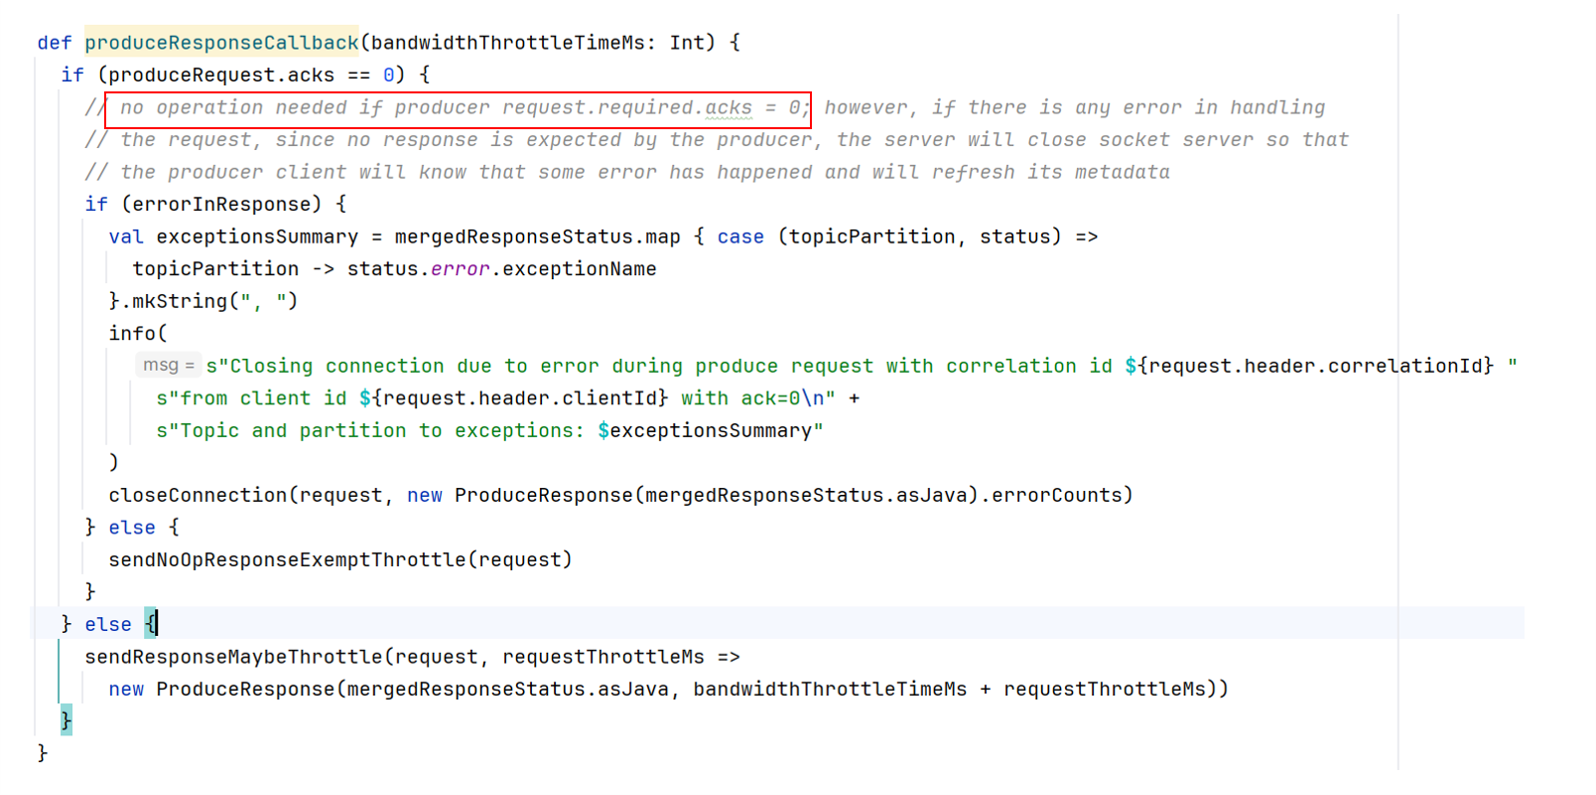
Task: Click the sendResponseMaybeThrottle function call
Action: tap(233, 657)
